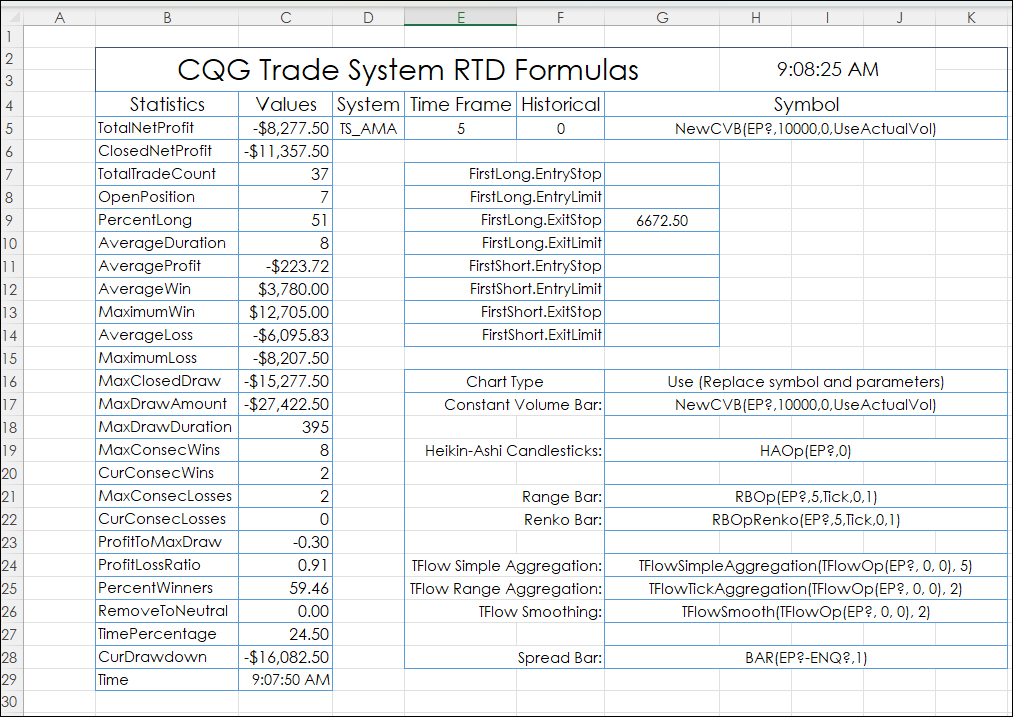This screenshot has width=1013, height=717.
Task: Click the MaxConsecLosses label
Action: (167, 497)
